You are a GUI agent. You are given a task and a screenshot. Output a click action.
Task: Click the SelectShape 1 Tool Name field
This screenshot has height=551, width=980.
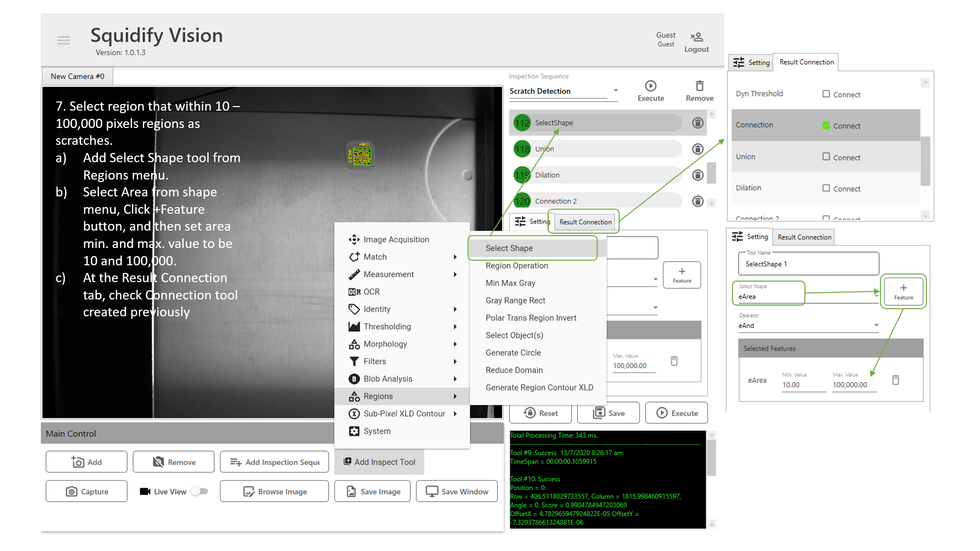pyautogui.click(x=809, y=264)
